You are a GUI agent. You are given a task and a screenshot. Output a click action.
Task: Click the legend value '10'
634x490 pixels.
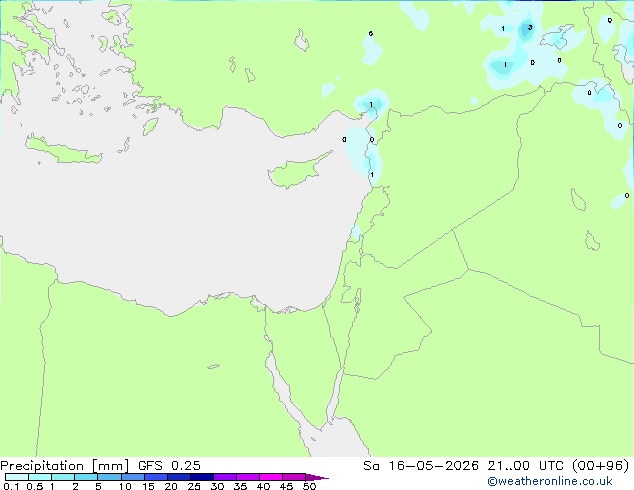click(125, 486)
